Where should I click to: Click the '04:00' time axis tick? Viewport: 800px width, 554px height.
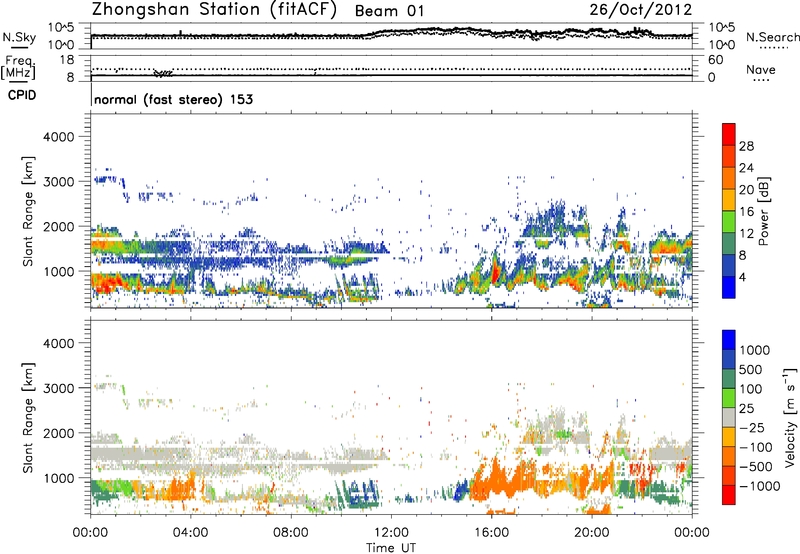click(190, 533)
